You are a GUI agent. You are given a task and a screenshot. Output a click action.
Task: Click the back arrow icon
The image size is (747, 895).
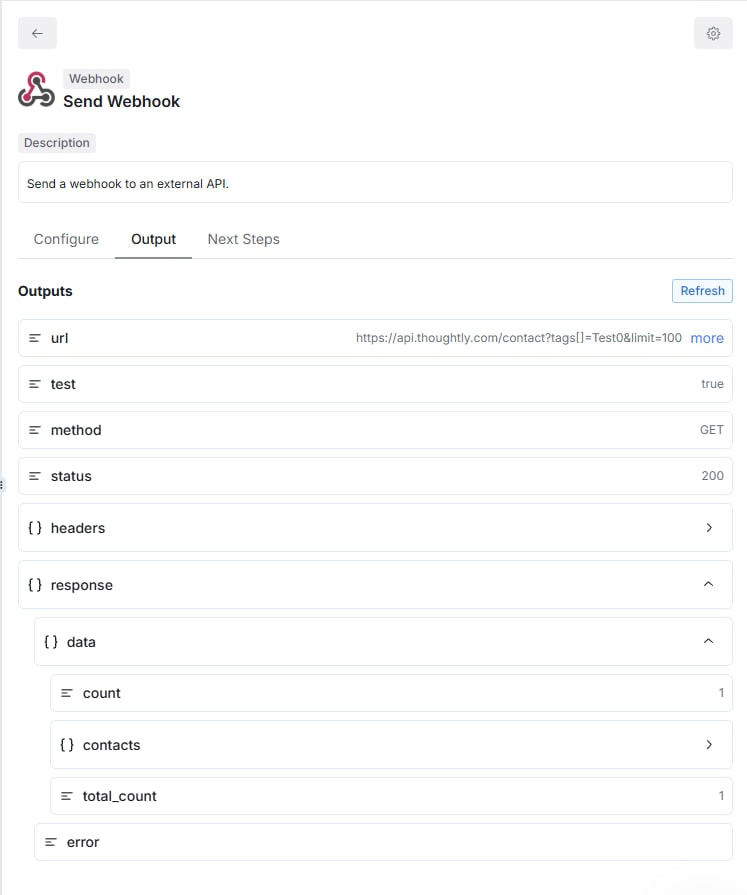point(36,33)
